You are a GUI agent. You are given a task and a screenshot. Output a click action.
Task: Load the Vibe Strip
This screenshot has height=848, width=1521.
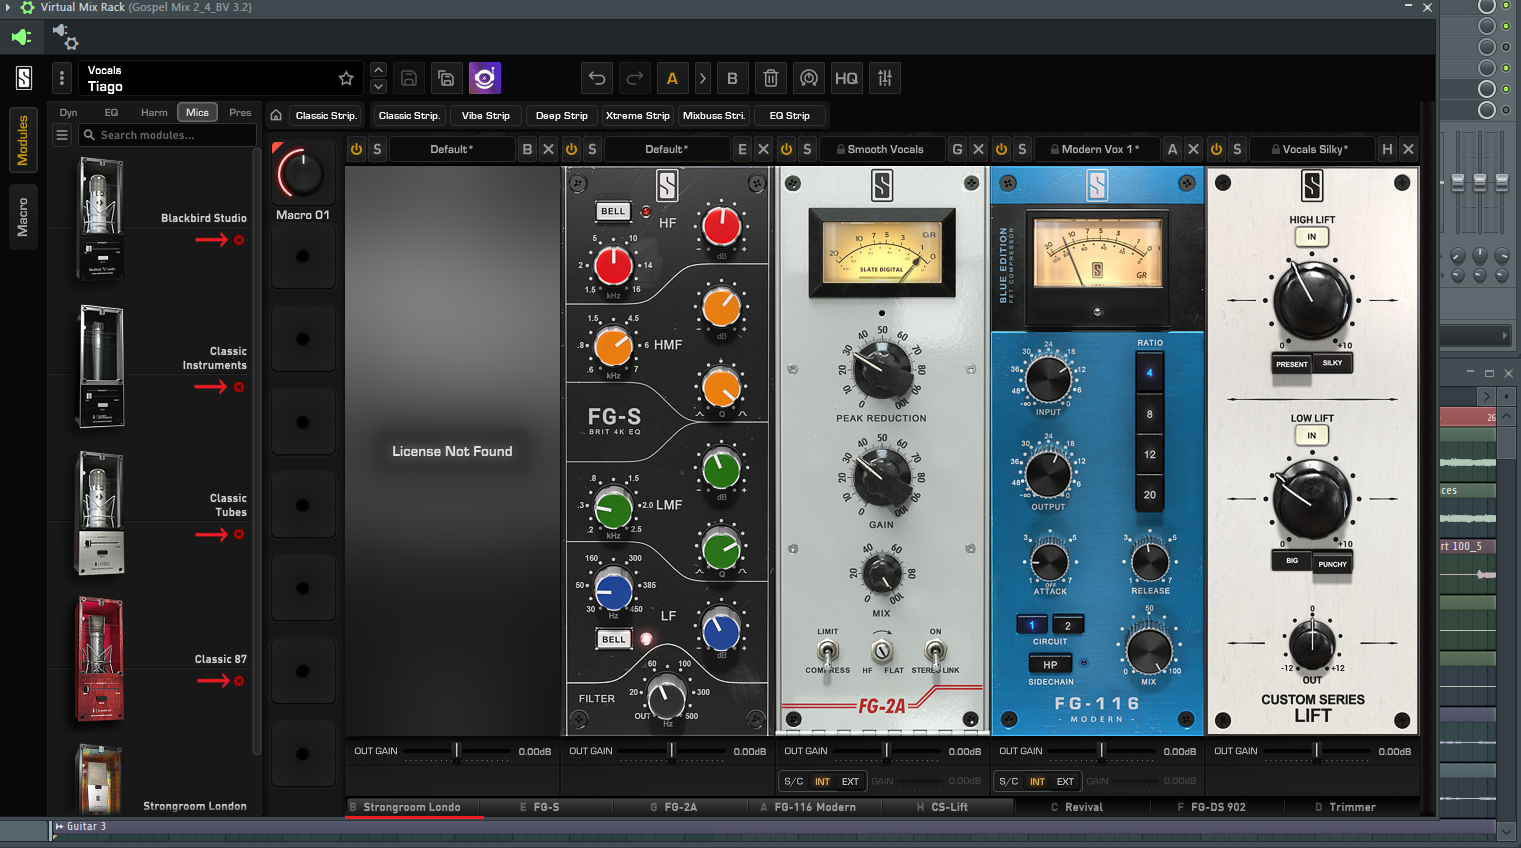coord(485,115)
